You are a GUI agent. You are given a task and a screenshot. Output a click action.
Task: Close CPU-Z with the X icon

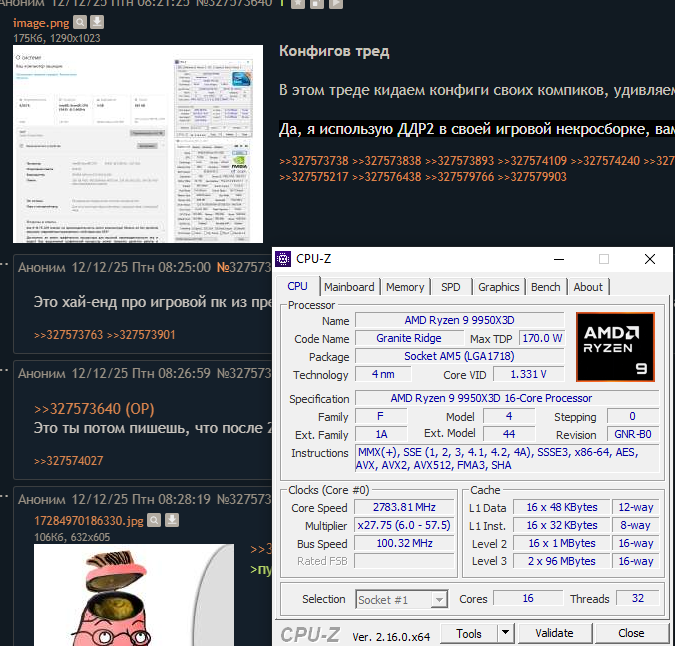(650, 259)
